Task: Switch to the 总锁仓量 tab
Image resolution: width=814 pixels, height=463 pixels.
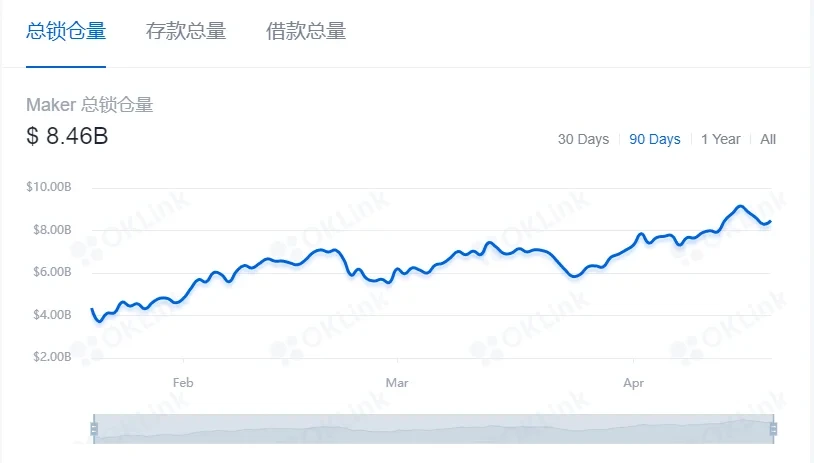Action: (66, 31)
